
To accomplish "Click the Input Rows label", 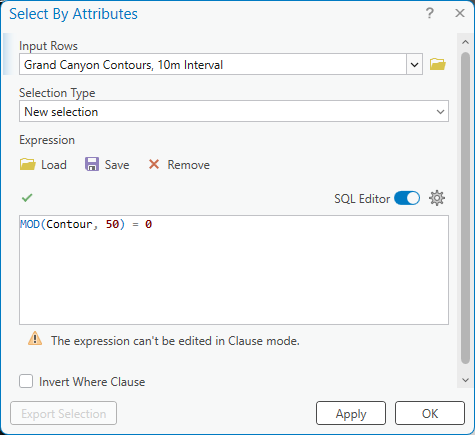I will [x=48, y=46].
